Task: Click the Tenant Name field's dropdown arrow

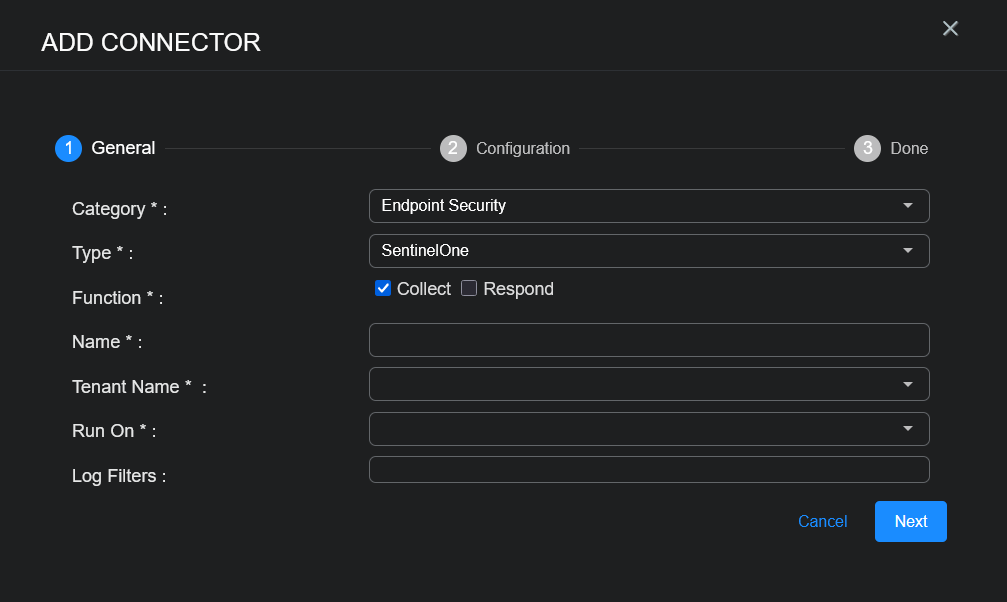Action: [908, 384]
